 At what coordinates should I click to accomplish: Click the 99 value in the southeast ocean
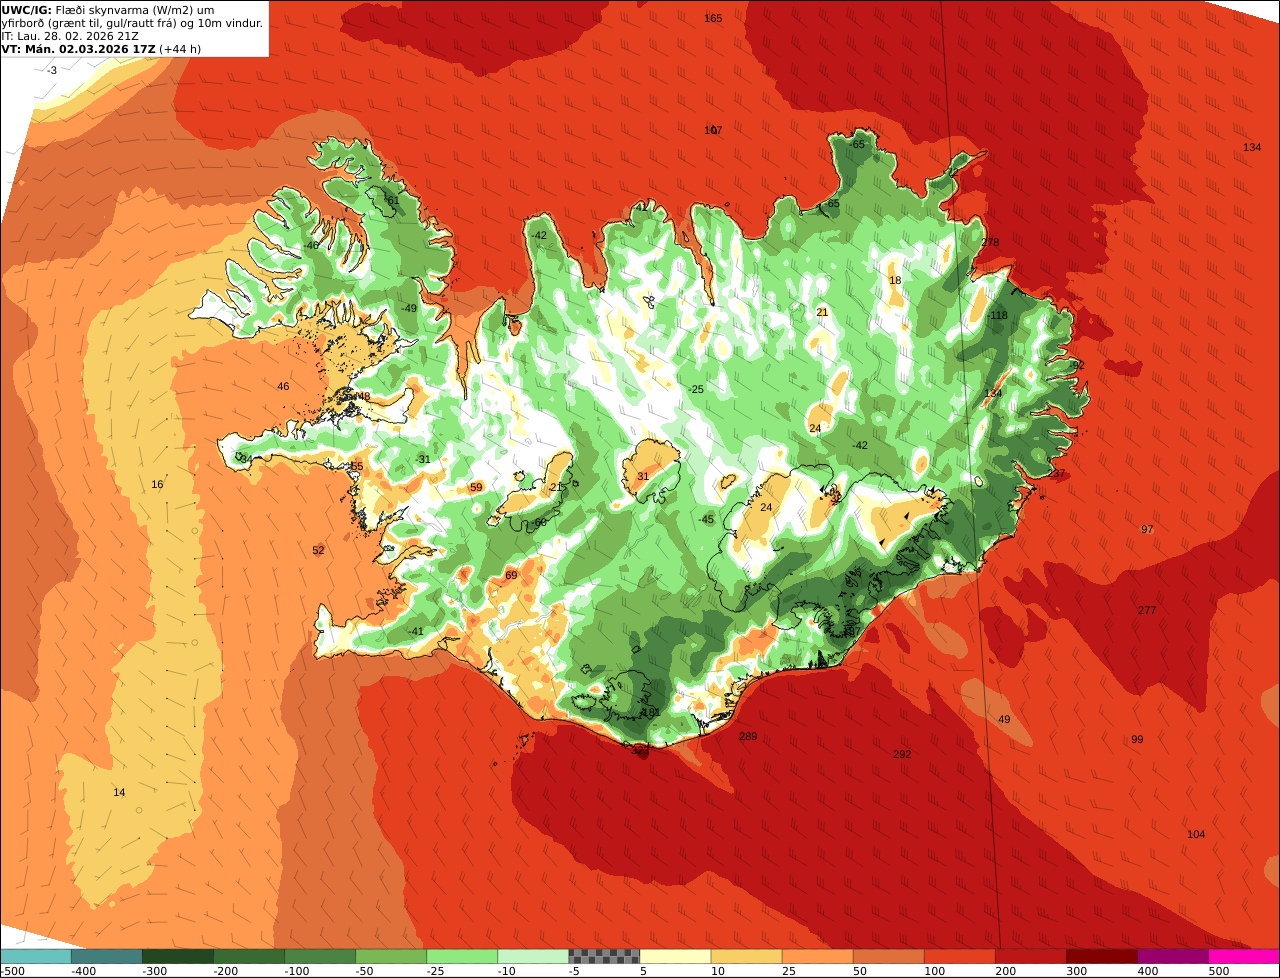(1137, 739)
